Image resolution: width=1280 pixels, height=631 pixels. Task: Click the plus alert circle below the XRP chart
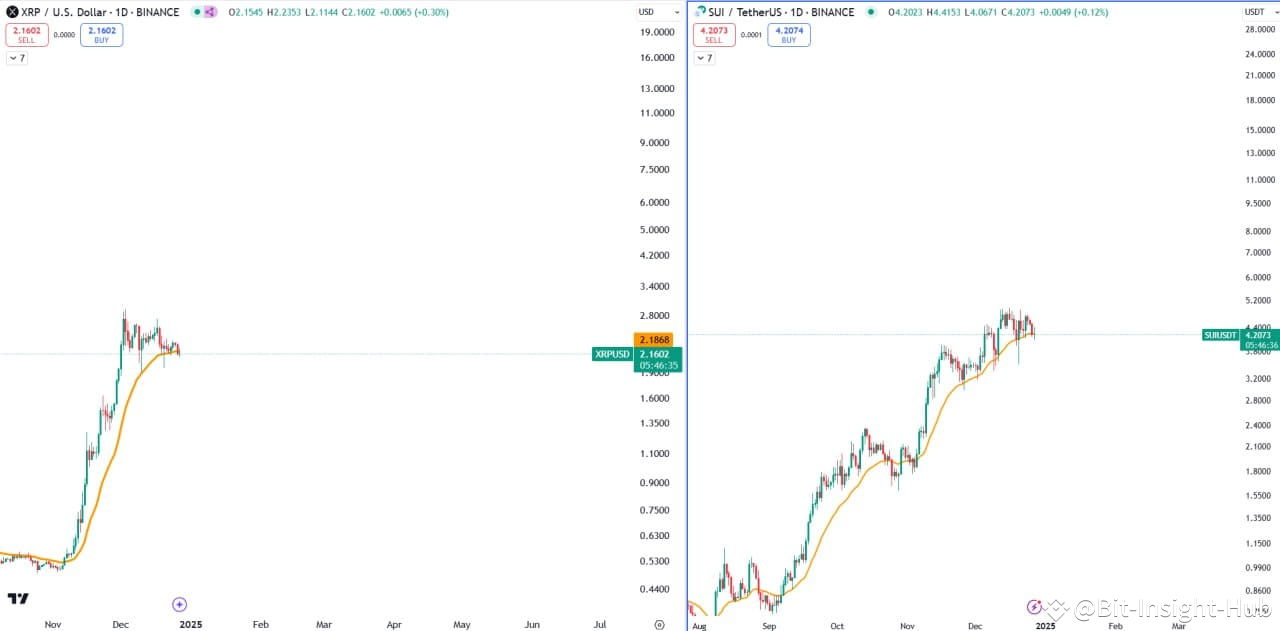point(179,604)
